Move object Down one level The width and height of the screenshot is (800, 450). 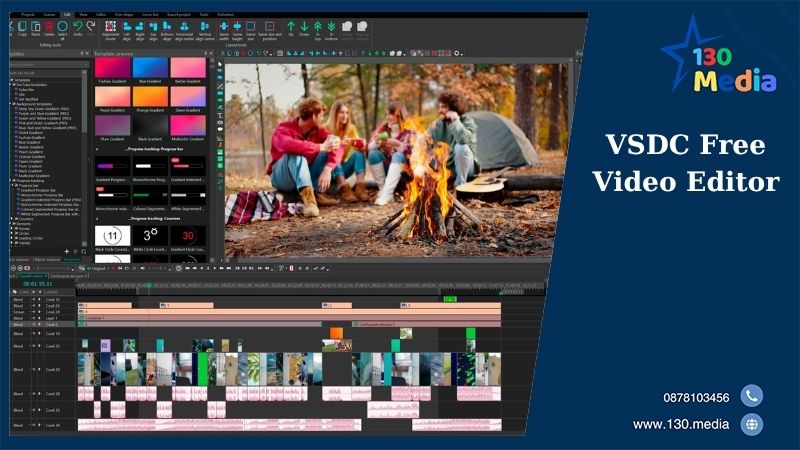click(304, 26)
